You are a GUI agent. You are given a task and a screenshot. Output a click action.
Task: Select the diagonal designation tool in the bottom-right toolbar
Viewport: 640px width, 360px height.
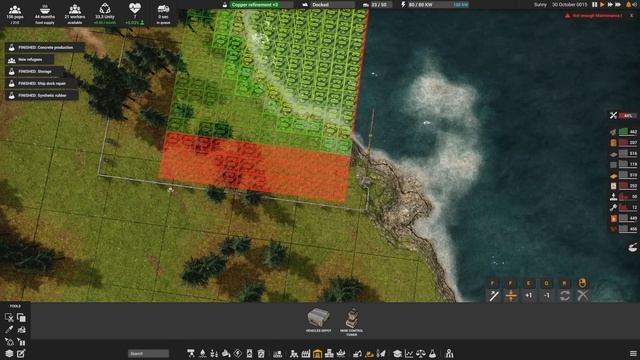493,296
